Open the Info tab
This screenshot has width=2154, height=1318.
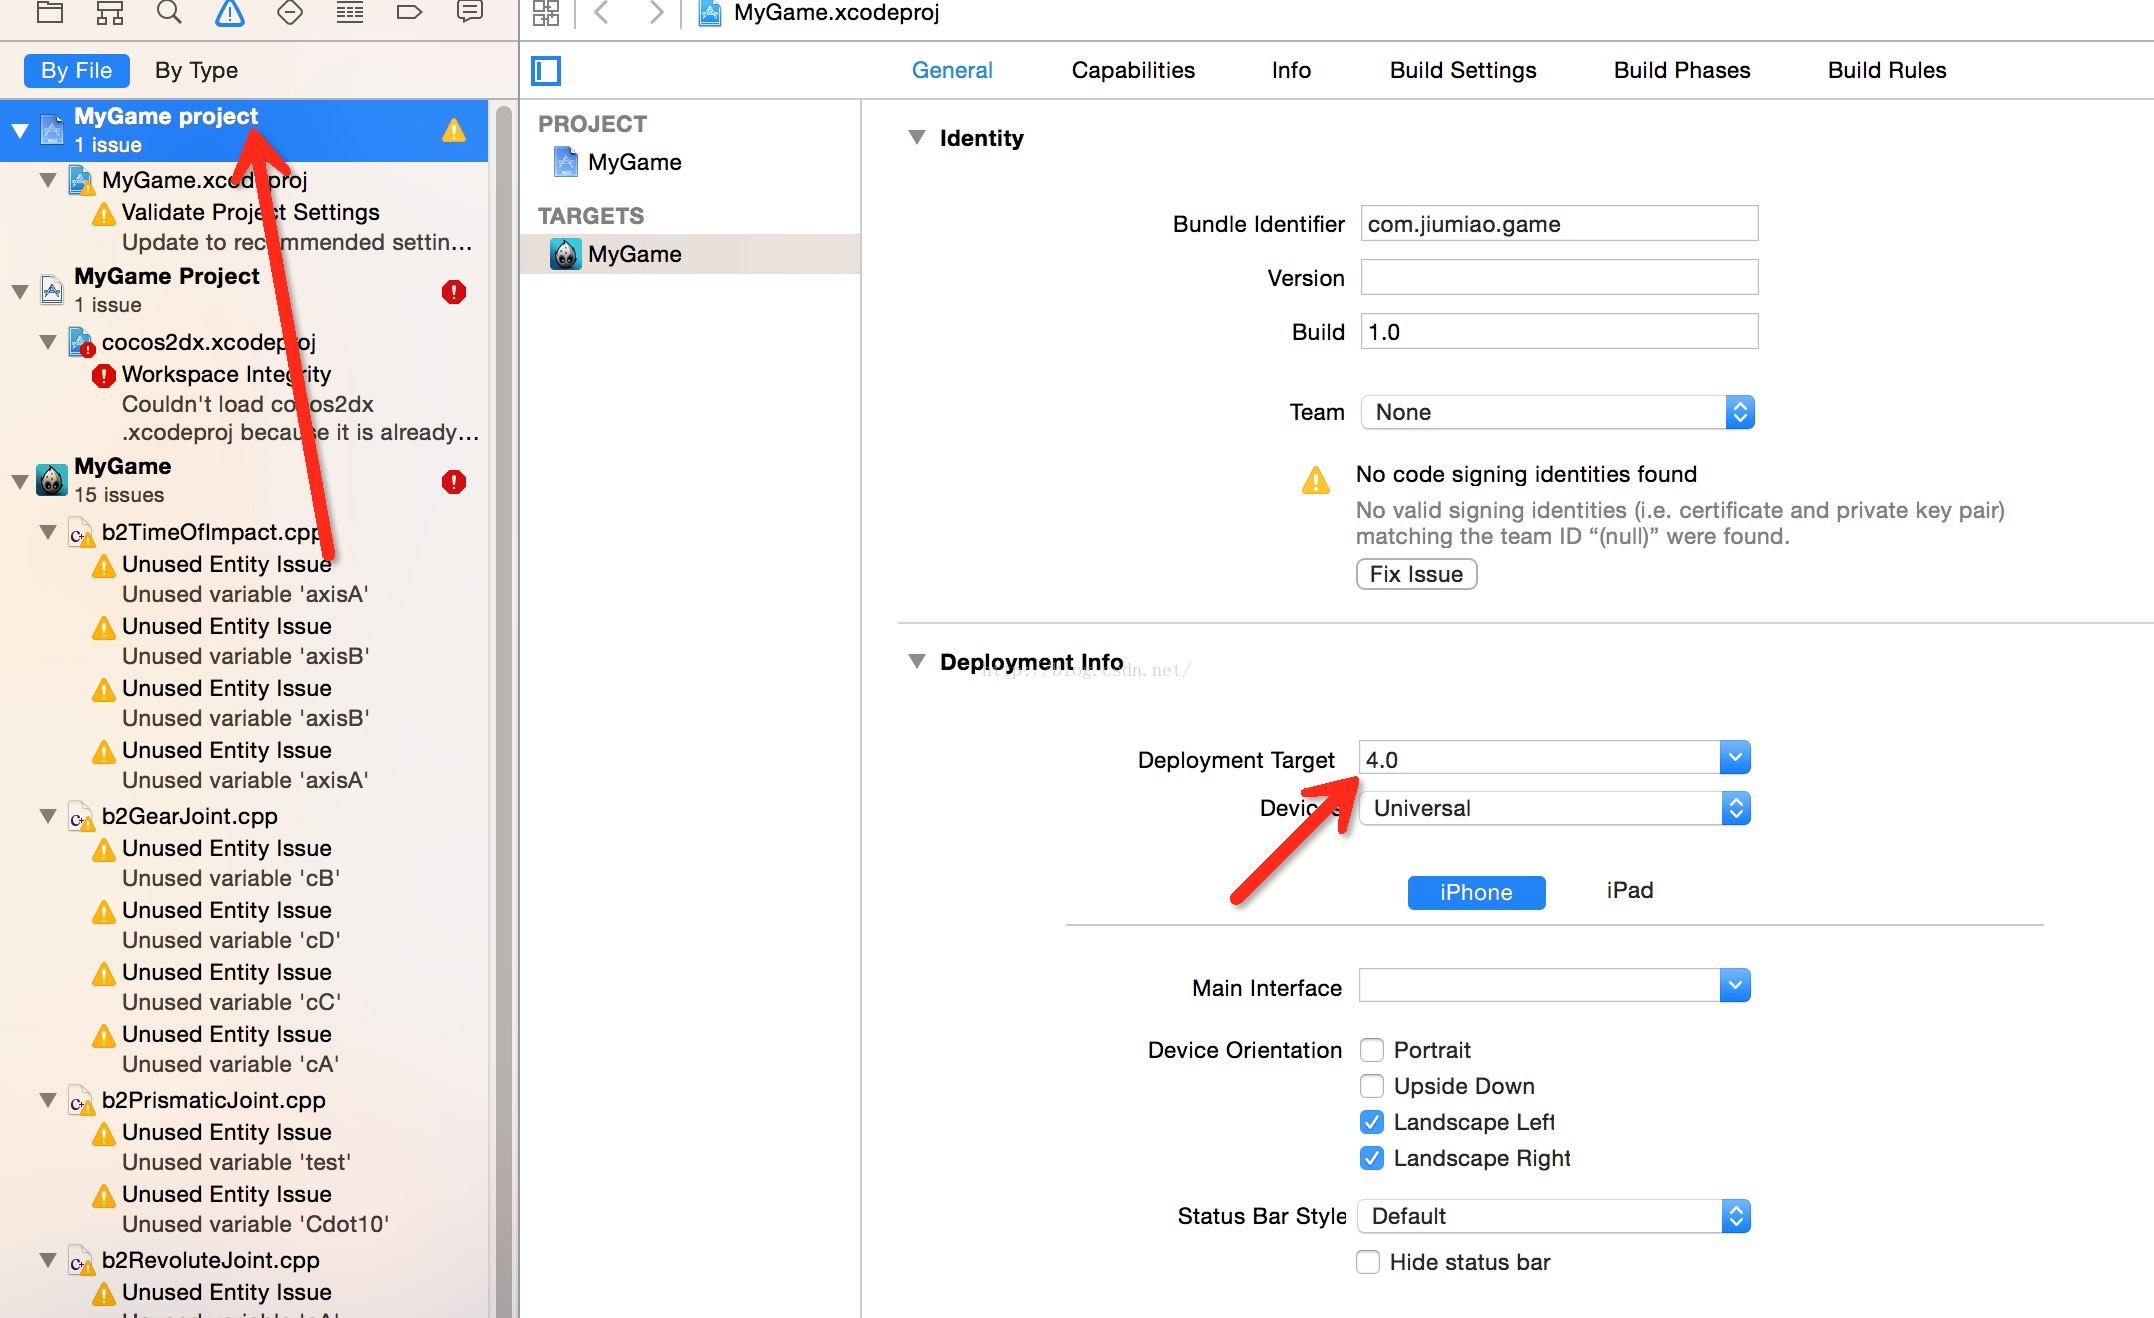[x=1291, y=70]
